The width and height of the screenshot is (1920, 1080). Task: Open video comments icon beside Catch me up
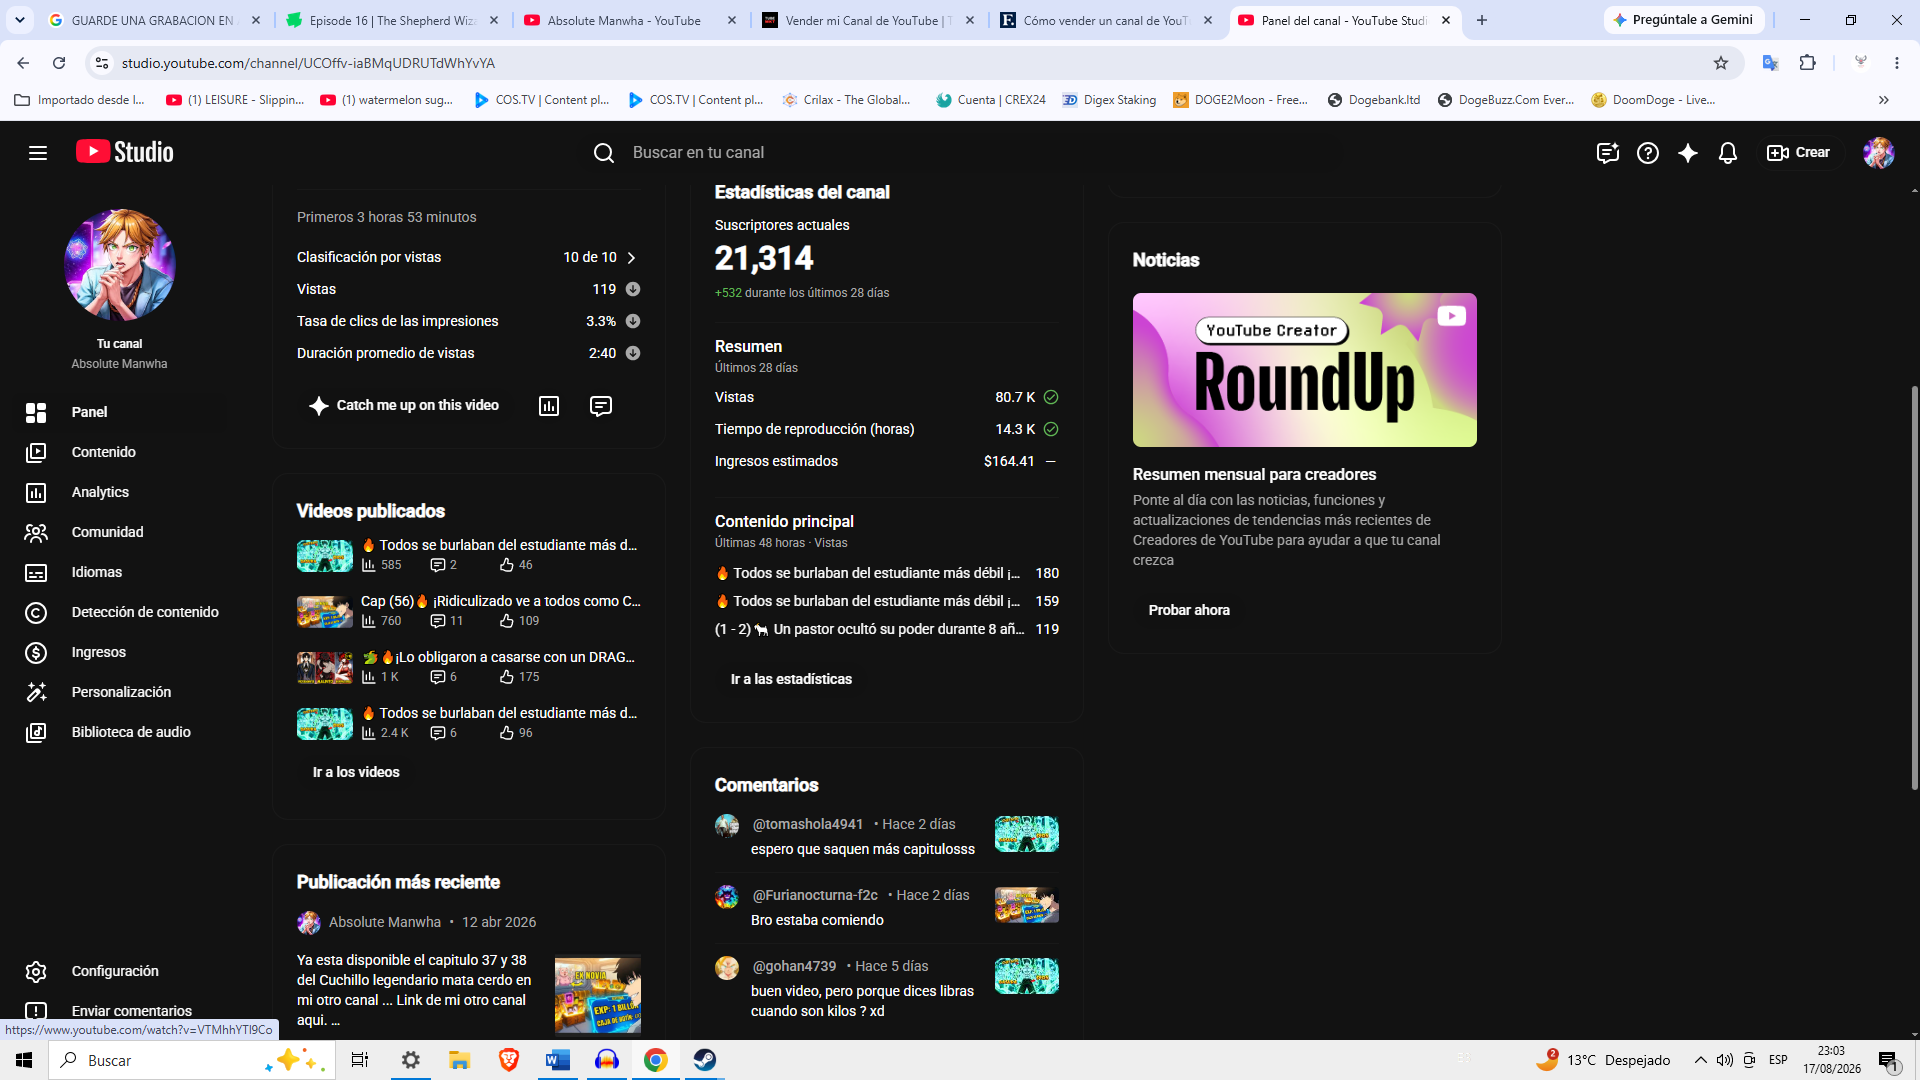coord(601,406)
